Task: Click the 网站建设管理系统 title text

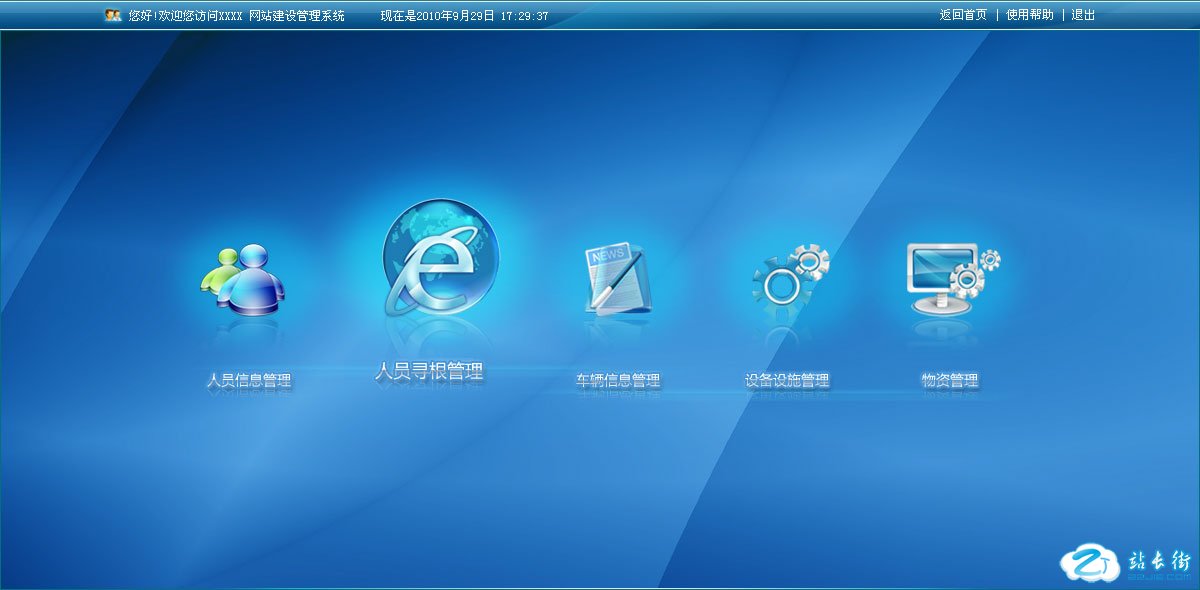Action: [x=296, y=16]
